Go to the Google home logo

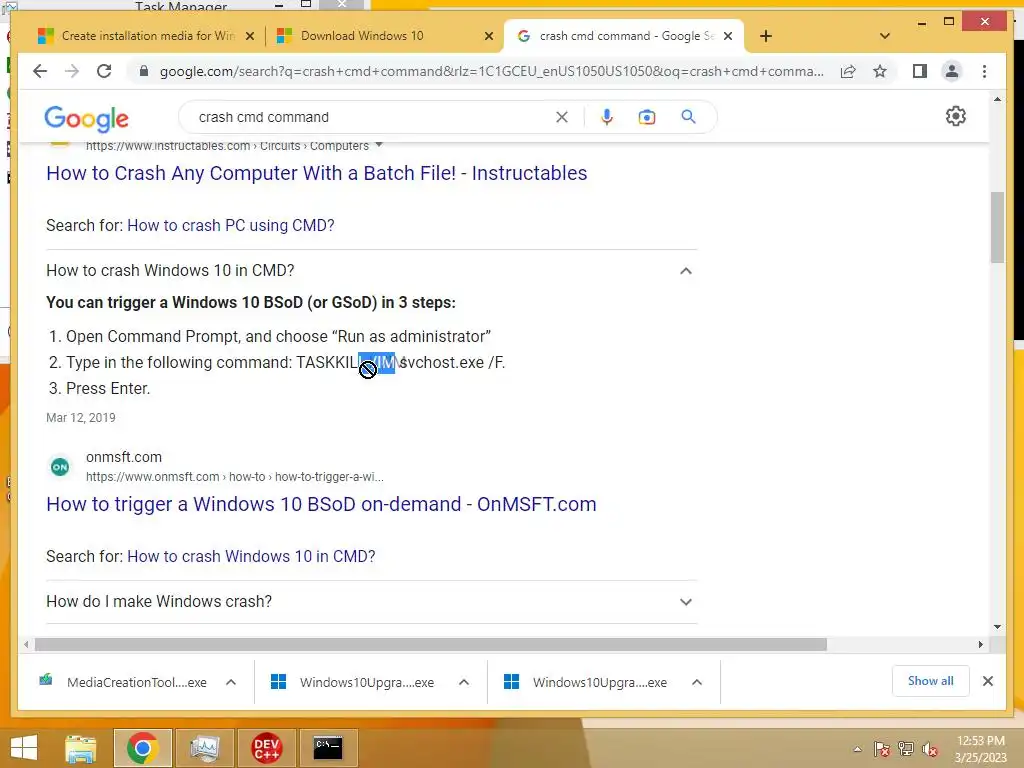click(x=86, y=118)
